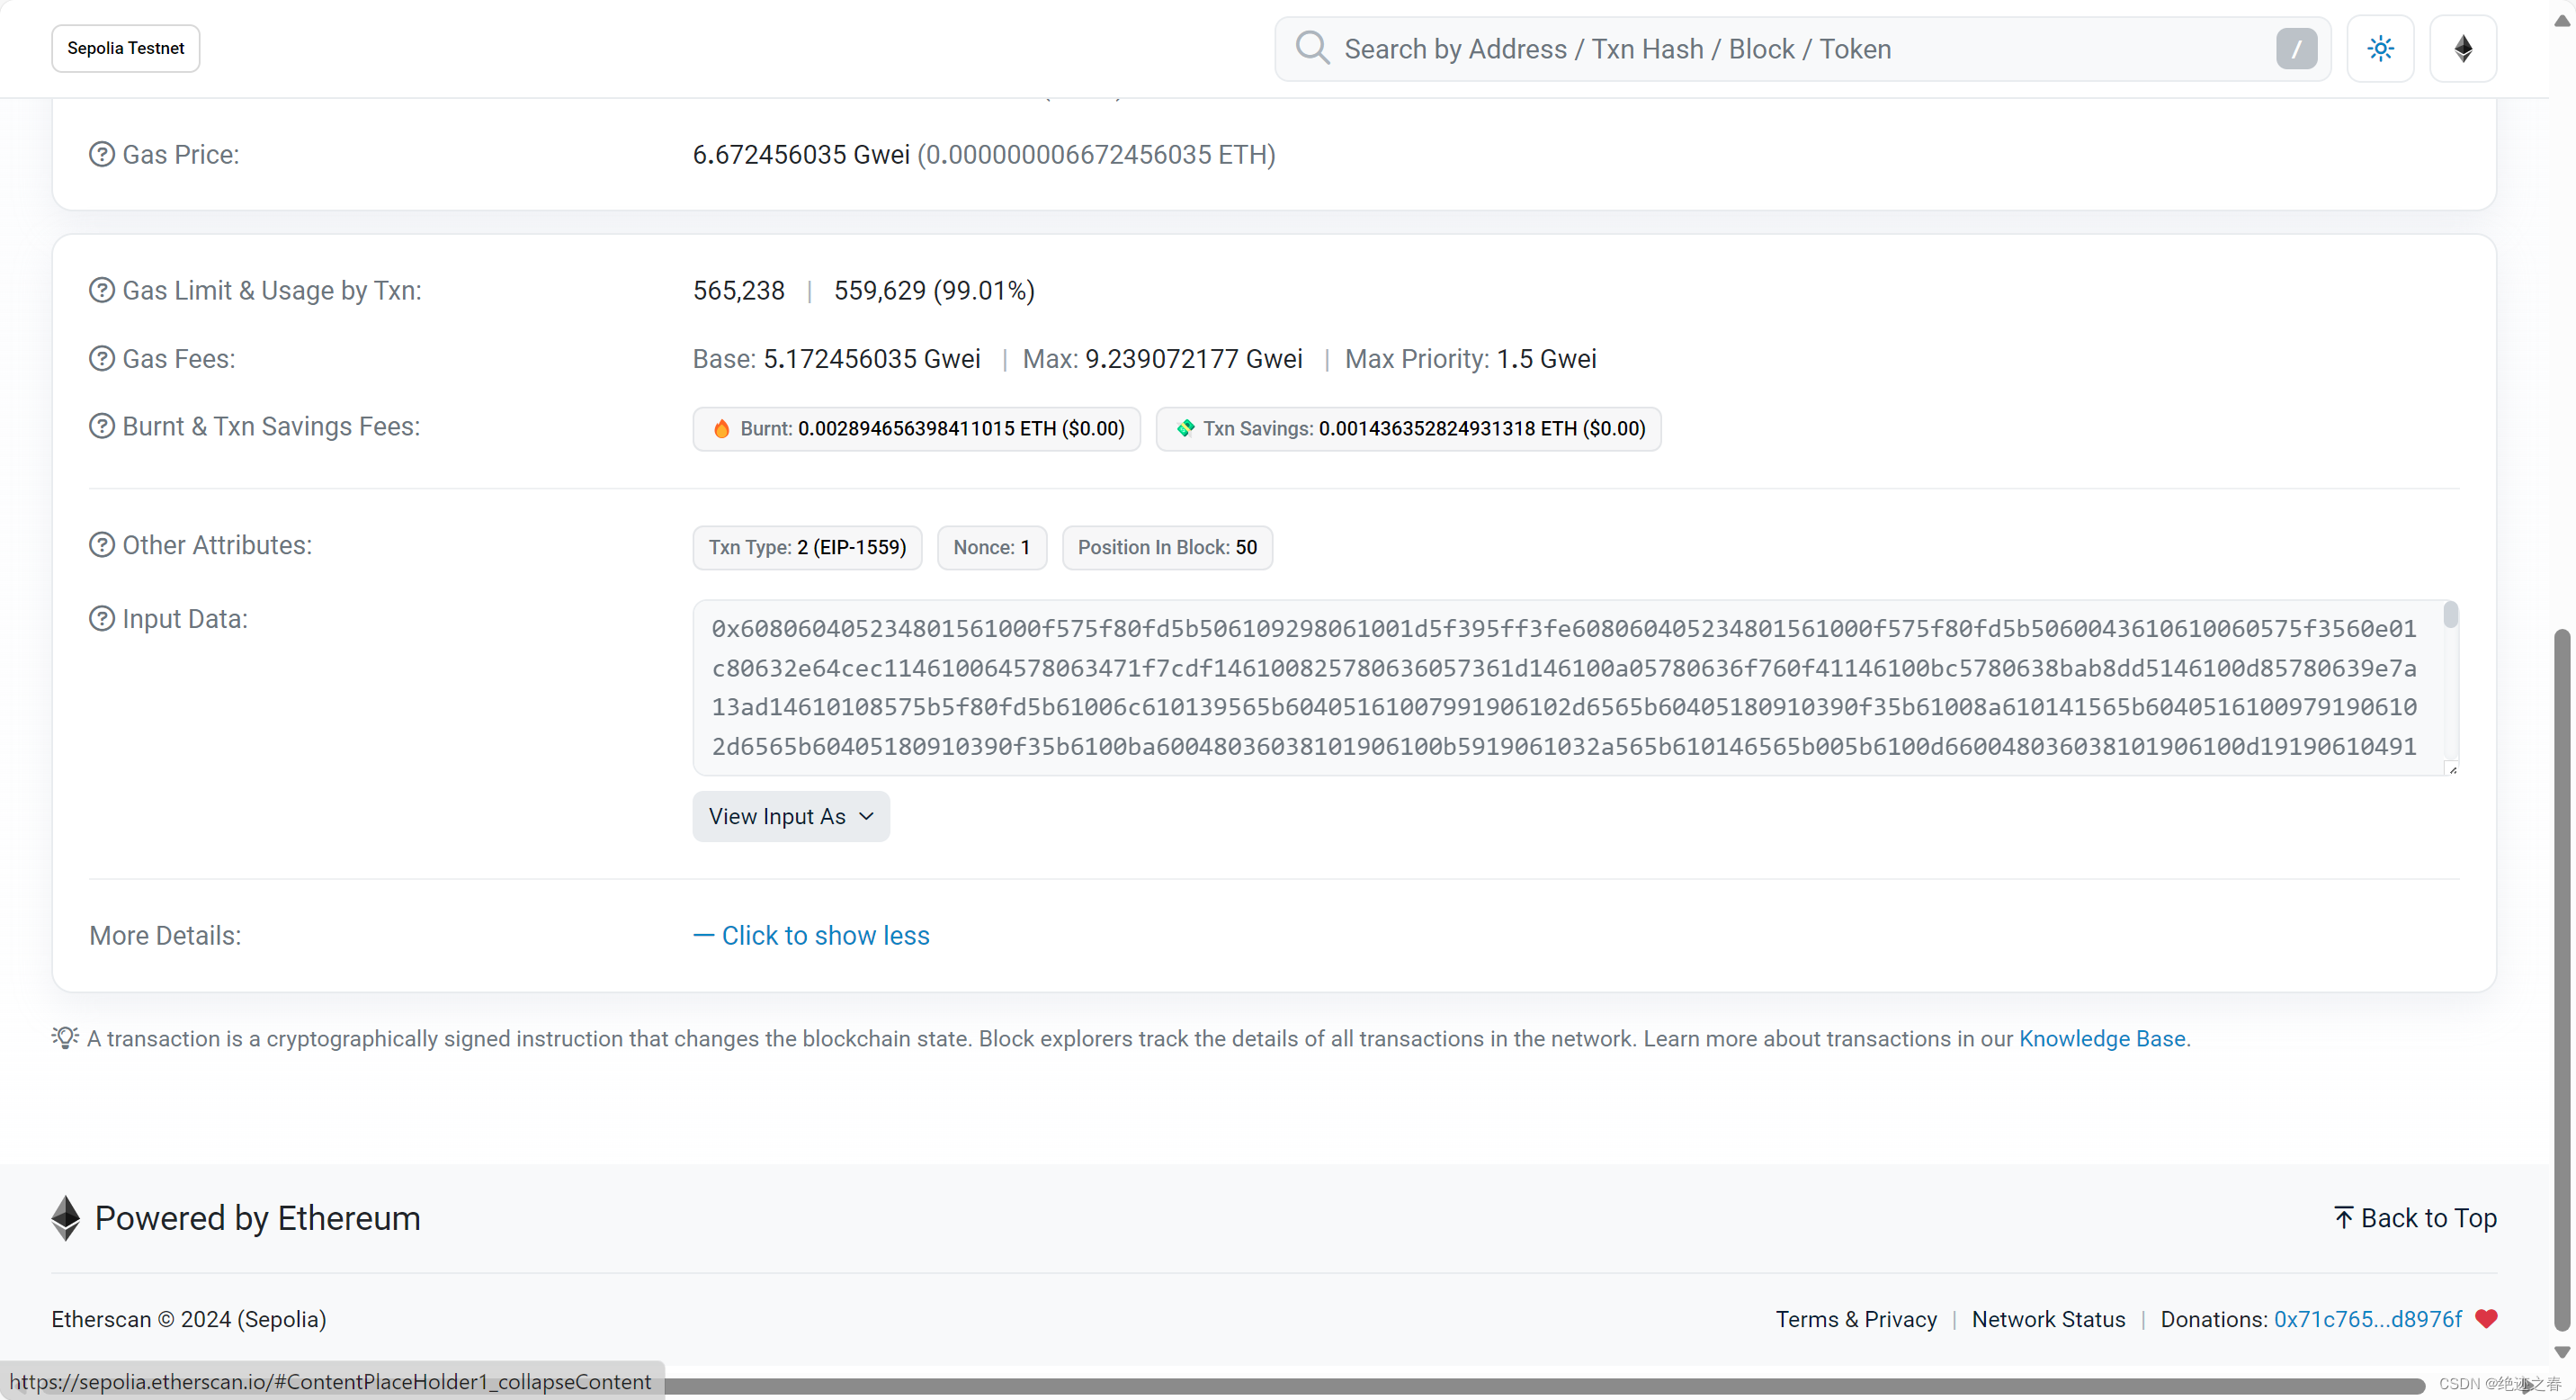Open donation address 0x71c765...d8976f
The height and width of the screenshot is (1400, 2576).
coord(2367,1319)
